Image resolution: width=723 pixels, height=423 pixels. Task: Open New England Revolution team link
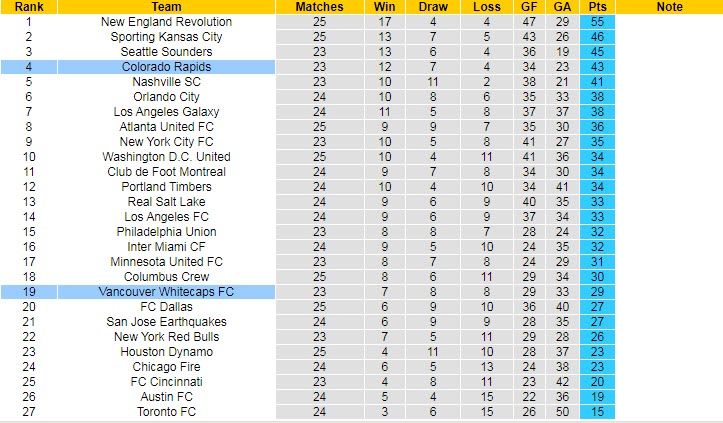click(166, 22)
